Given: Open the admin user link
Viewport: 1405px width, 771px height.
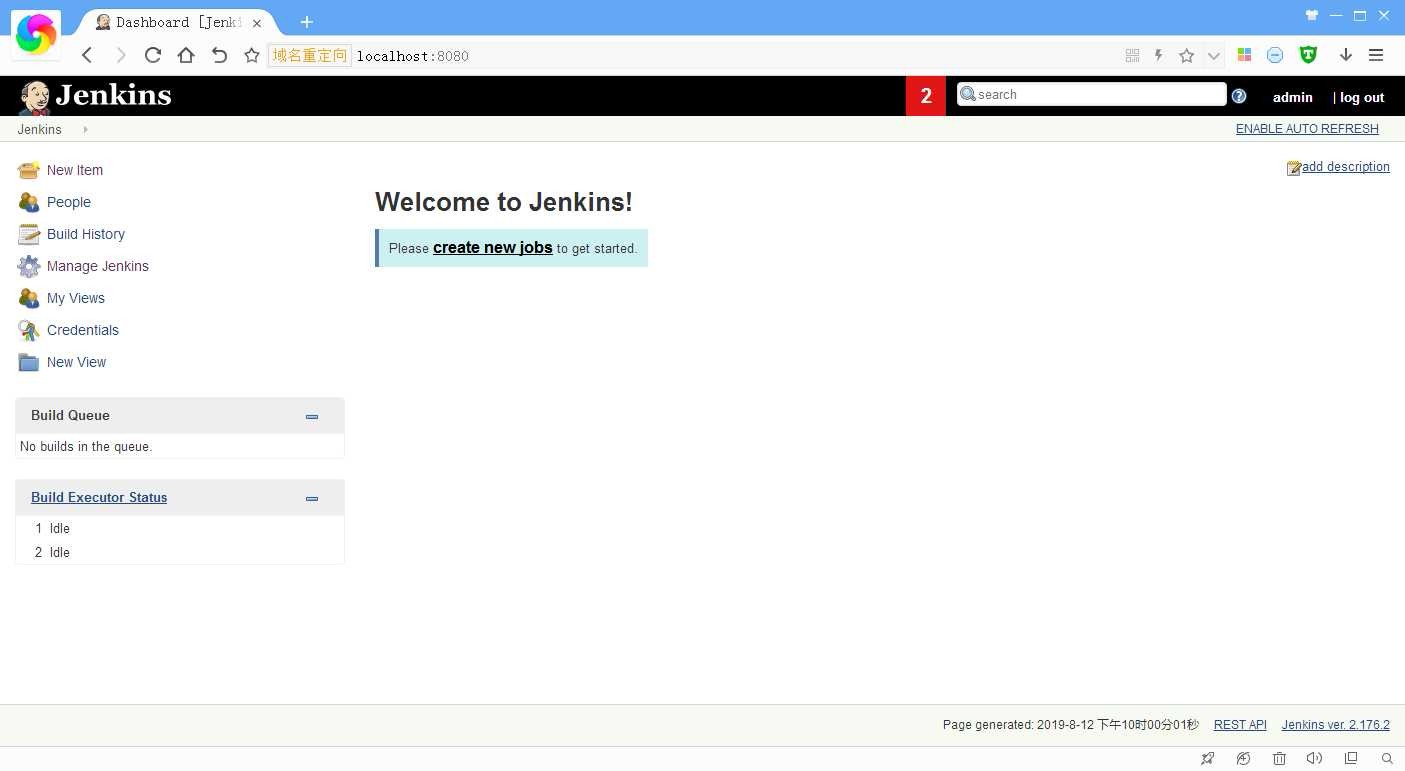Looking at the screenshot, I should pyautogui.click(x=1293, y=97).
